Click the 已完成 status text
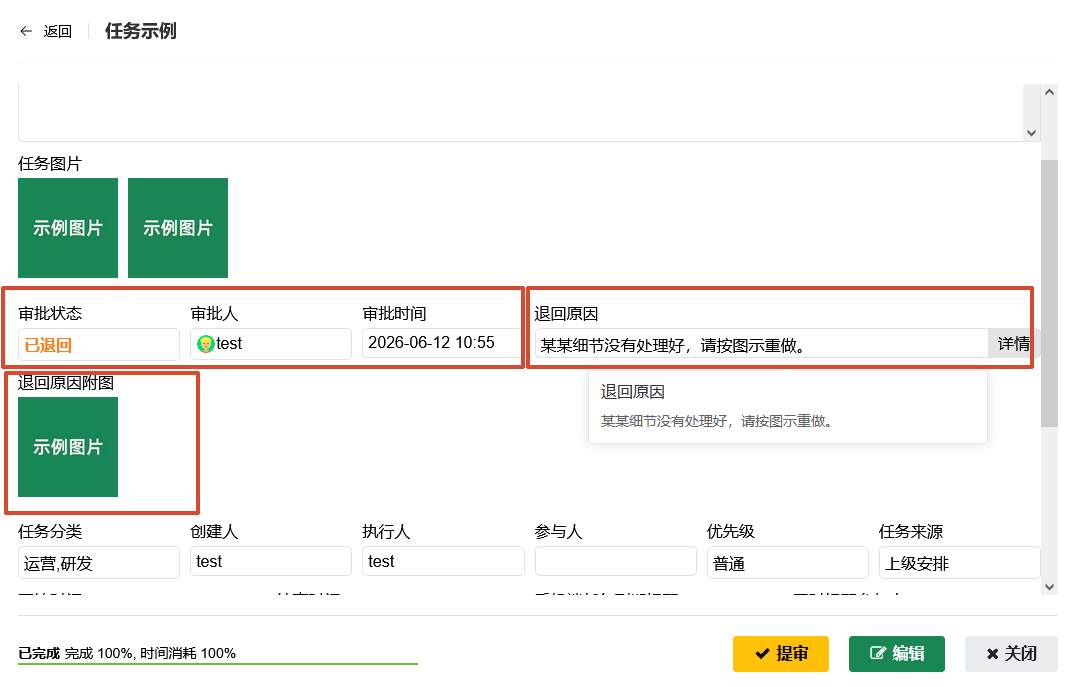 [39, 653]
